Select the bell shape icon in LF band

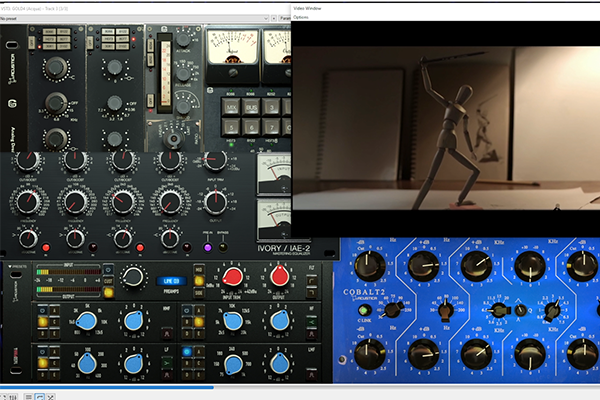coord(167,375)
